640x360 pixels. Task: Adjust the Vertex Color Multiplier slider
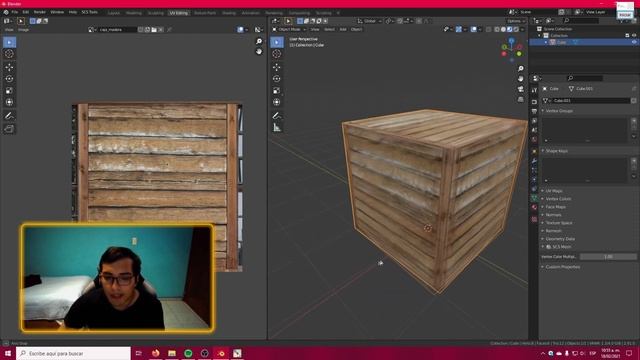(x=608, y=257)
